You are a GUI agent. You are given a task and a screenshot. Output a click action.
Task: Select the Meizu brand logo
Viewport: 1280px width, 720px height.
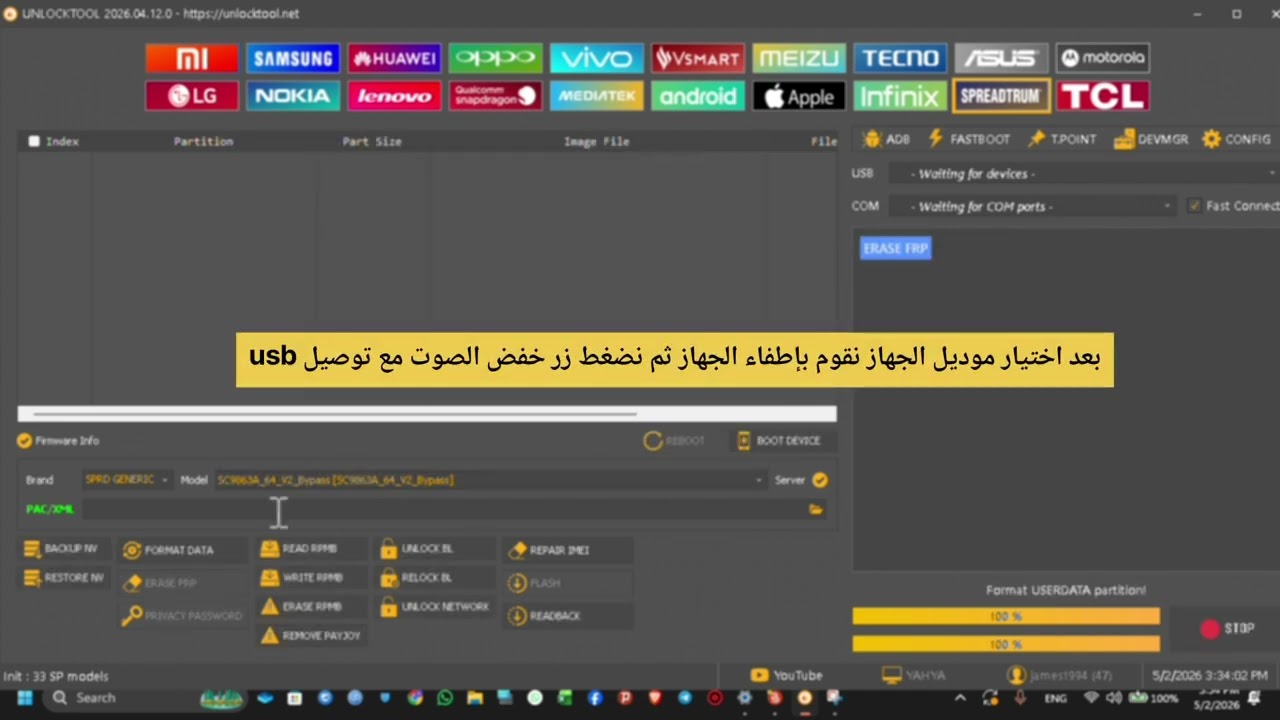click(x=798, y=58)
